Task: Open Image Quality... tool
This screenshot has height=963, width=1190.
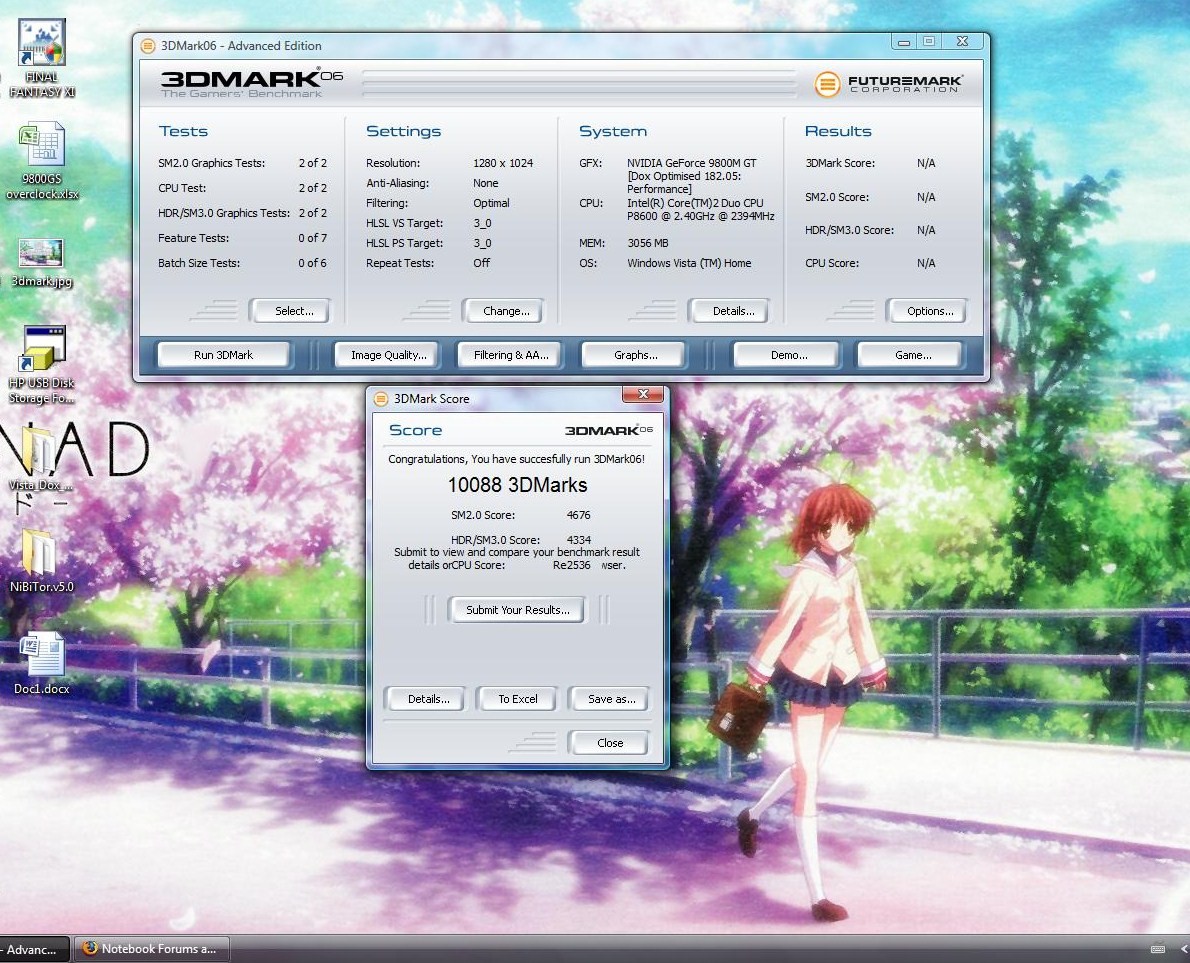Action: pyautogui.click(x=388, y=355)
